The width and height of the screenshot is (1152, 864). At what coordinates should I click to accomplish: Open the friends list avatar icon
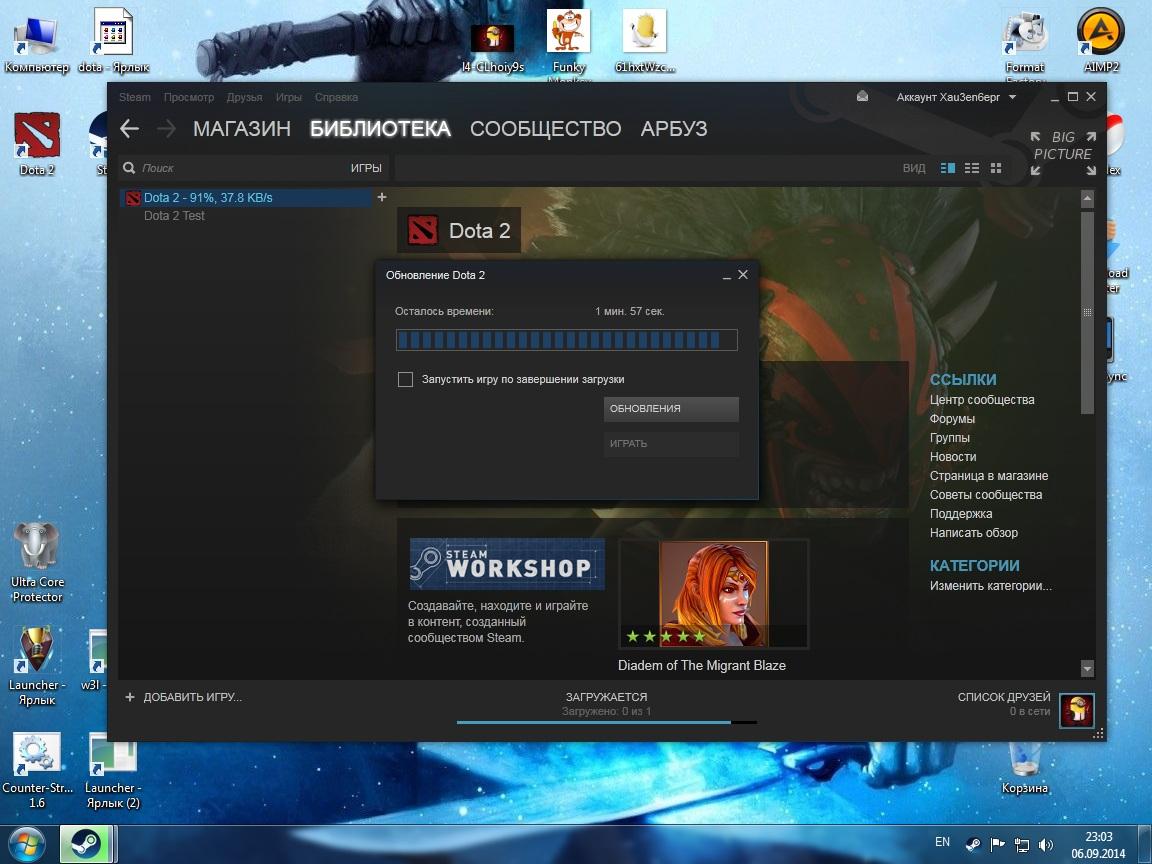tap(1076, 711)
